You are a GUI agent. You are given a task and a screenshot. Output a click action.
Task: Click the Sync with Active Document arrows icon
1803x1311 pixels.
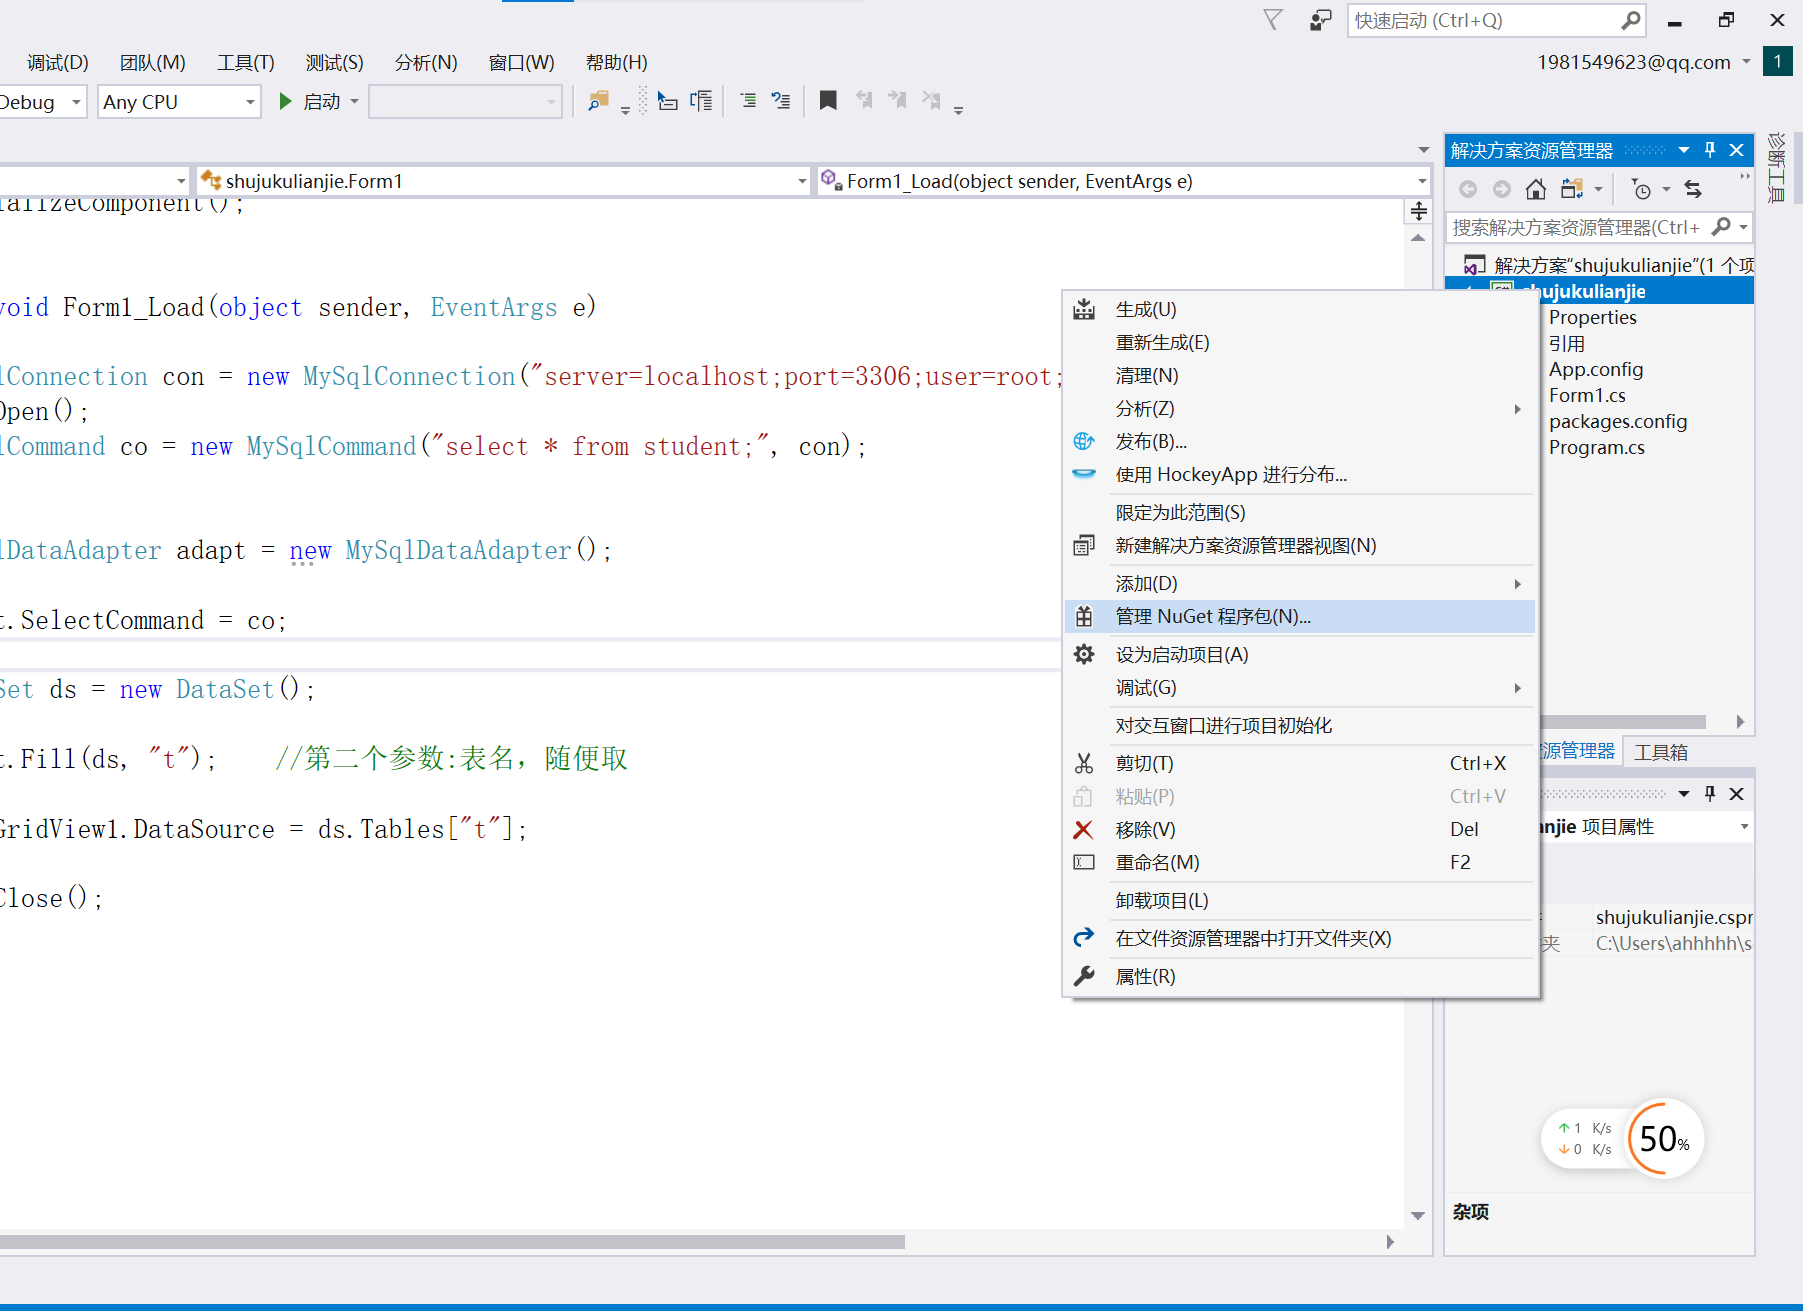[1693, 189]
